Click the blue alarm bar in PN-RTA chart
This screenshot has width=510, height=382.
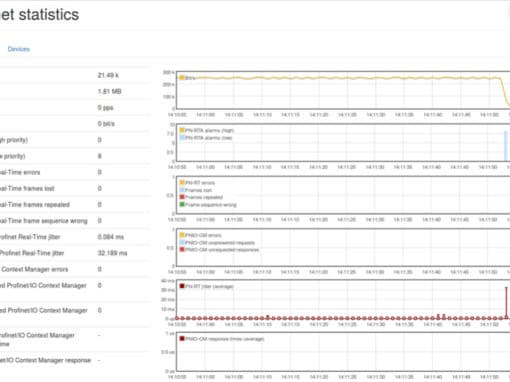506,146
